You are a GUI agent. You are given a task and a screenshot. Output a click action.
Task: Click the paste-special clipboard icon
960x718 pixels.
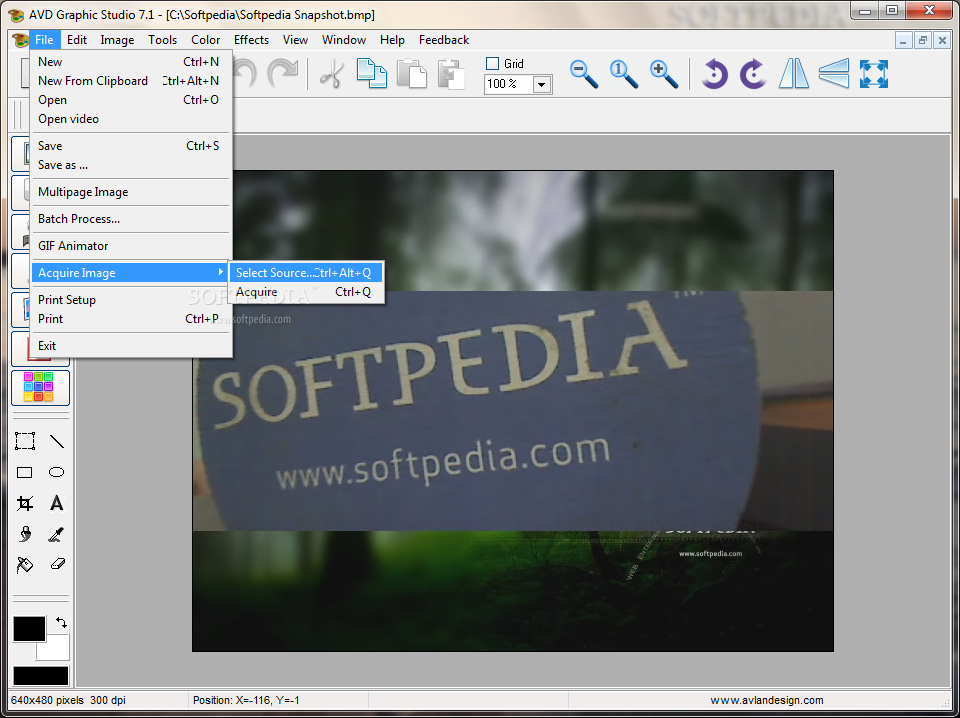coord(451,73)
